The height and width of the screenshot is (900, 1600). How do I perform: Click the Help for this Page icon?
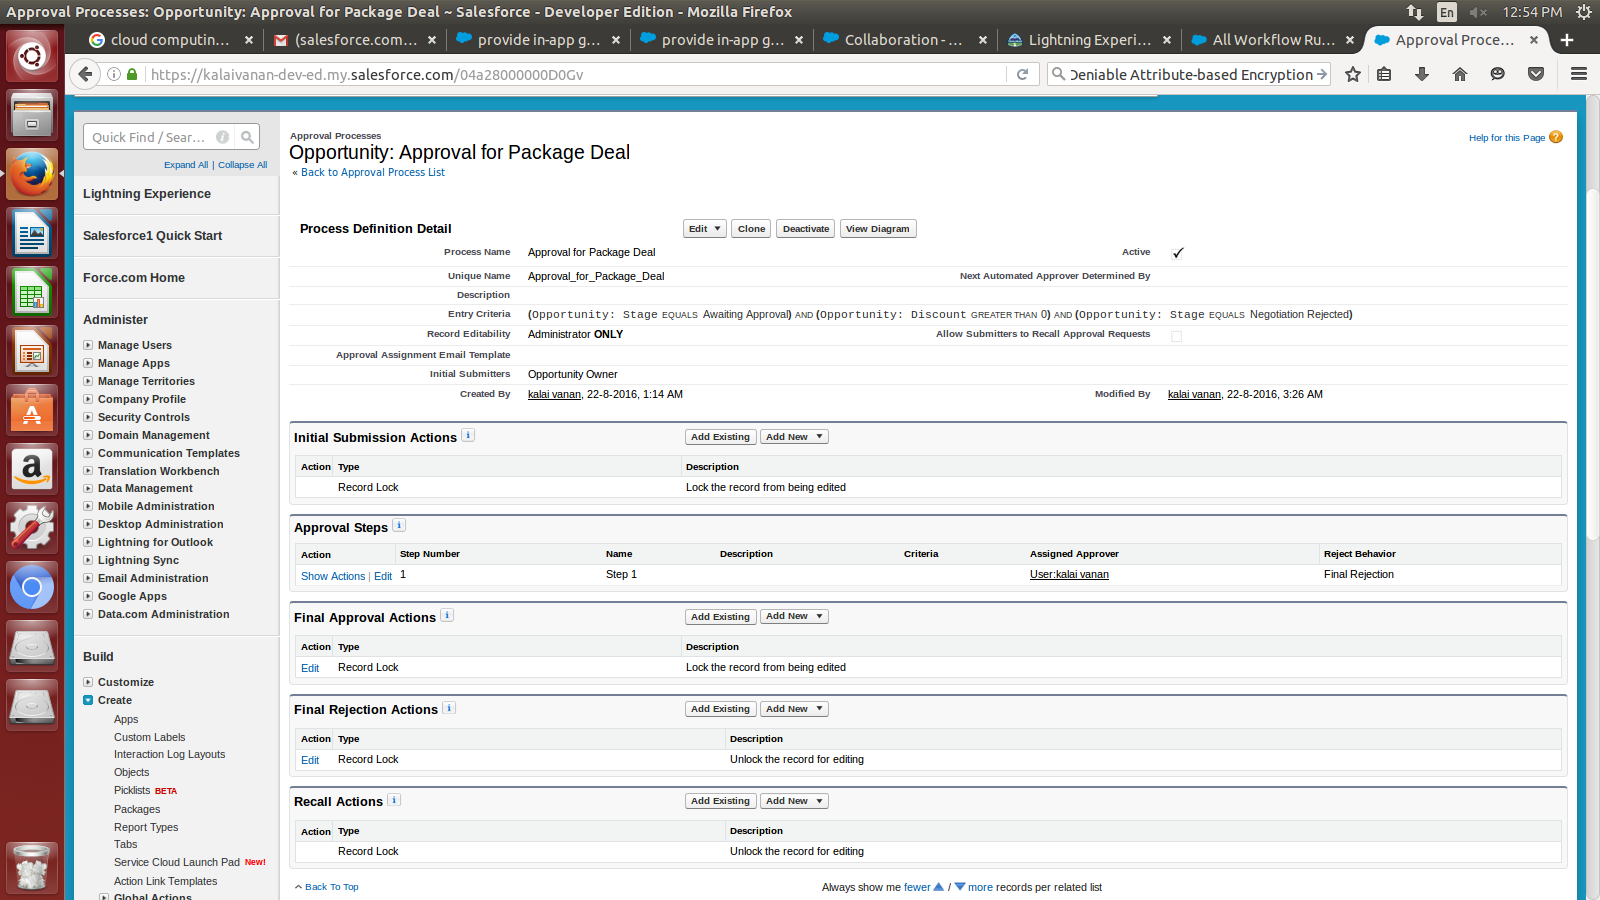(x=1555, y=137)
